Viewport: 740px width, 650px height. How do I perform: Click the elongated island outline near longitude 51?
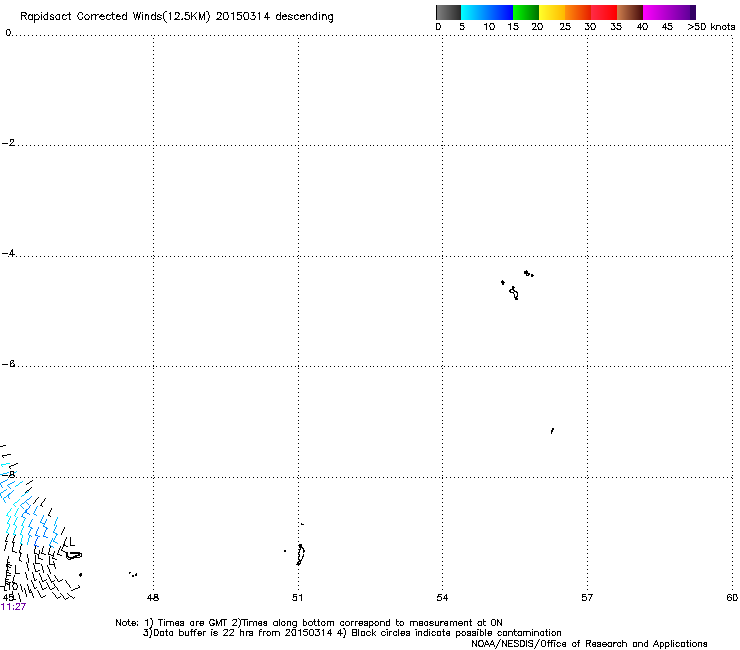300,555
